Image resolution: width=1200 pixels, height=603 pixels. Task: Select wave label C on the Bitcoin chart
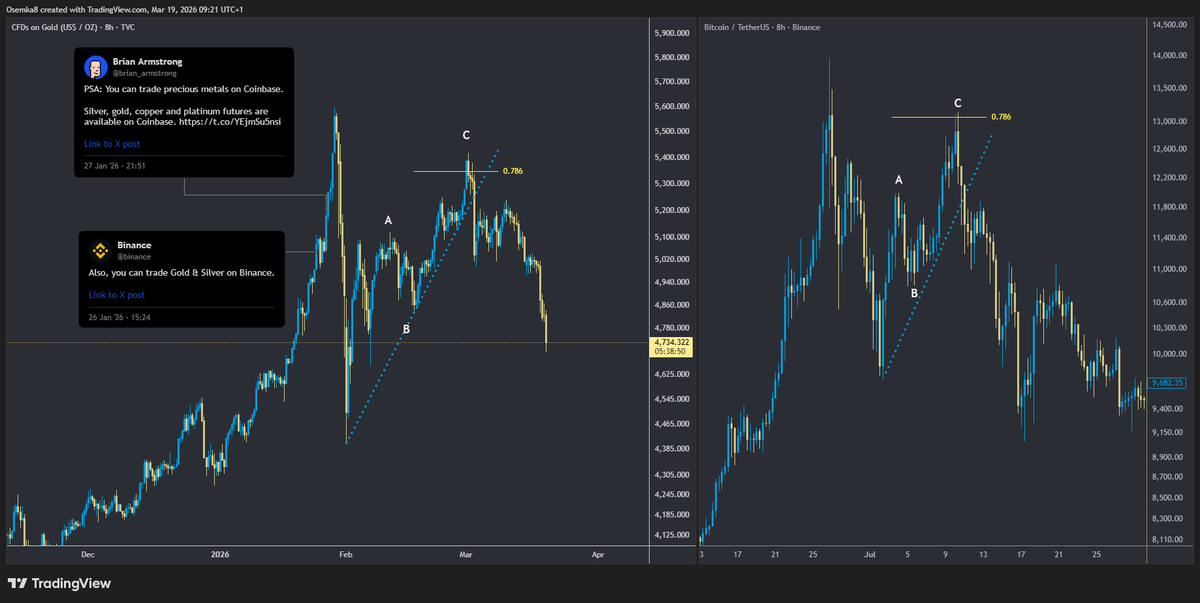tap(958, 103)
